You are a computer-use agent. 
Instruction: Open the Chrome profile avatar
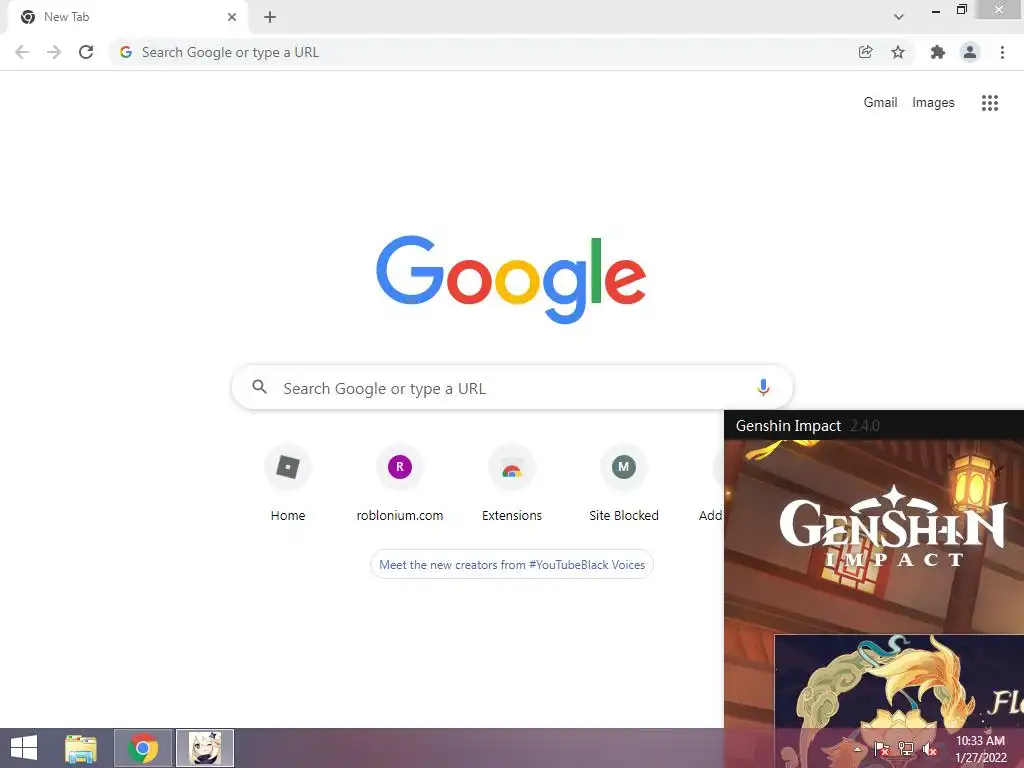click(x=970, y=52)
